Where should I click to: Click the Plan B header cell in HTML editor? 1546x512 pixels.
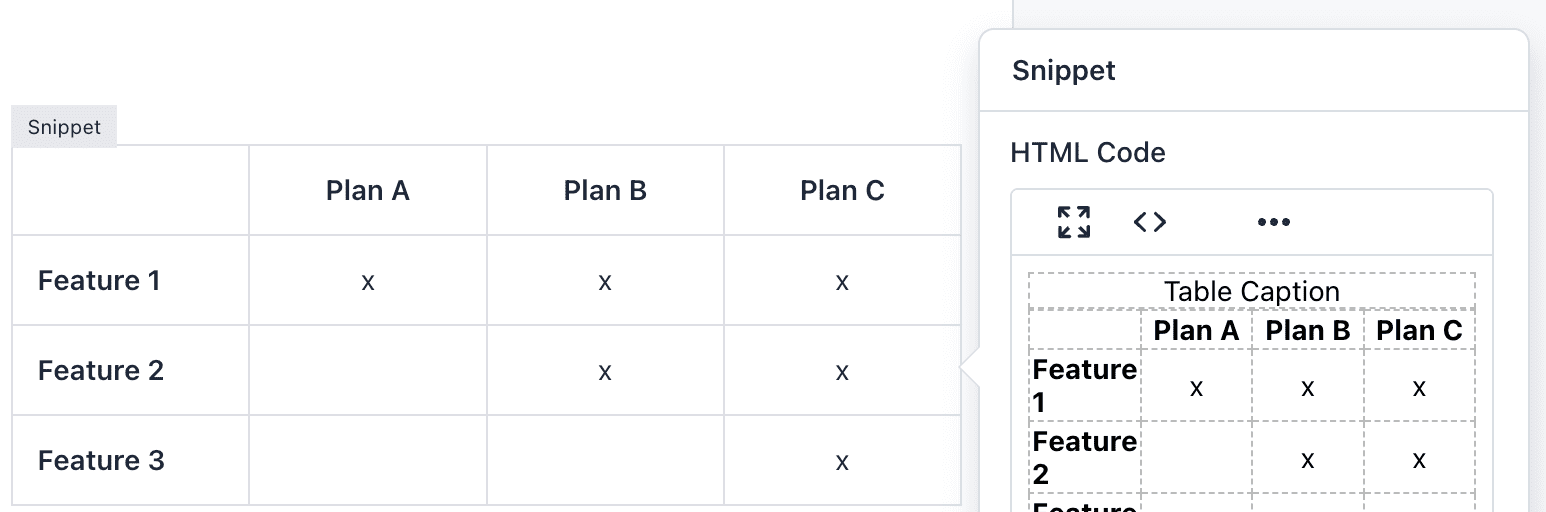(1308, 331)
